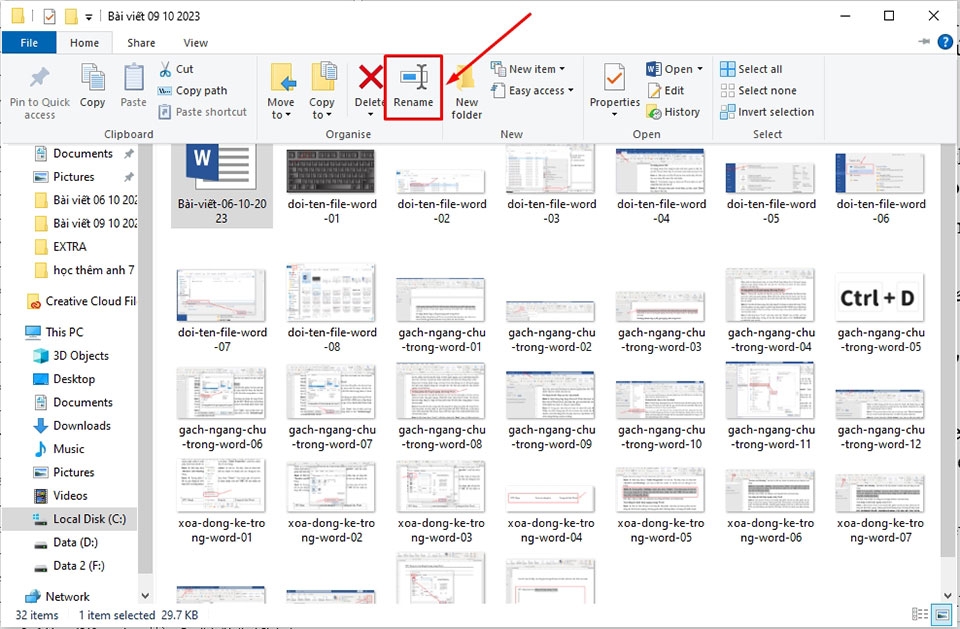This screenshot has height=629, width=960.
Task: Open the File menu tab
Action: pyautogui.click(x=29, y=43)
